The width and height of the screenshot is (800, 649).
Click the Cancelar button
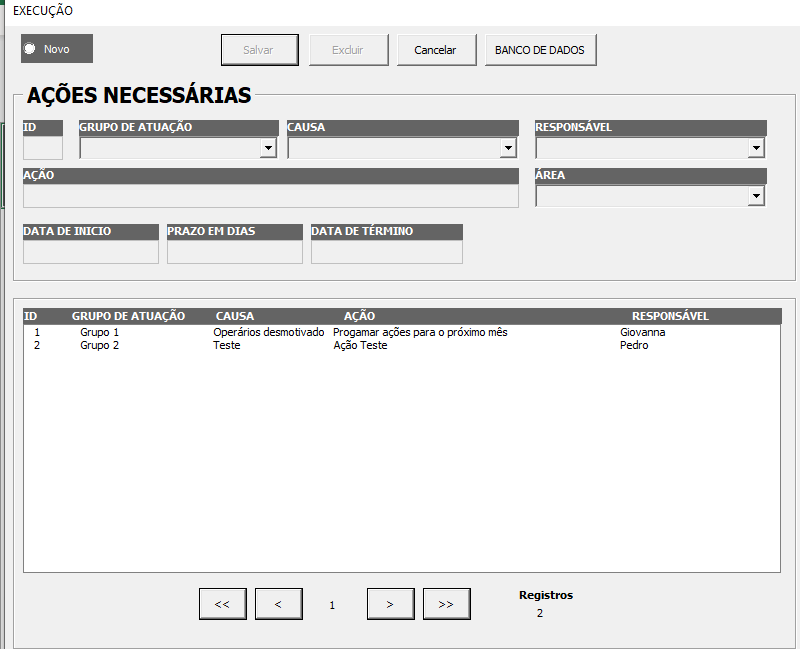(436, 50)
